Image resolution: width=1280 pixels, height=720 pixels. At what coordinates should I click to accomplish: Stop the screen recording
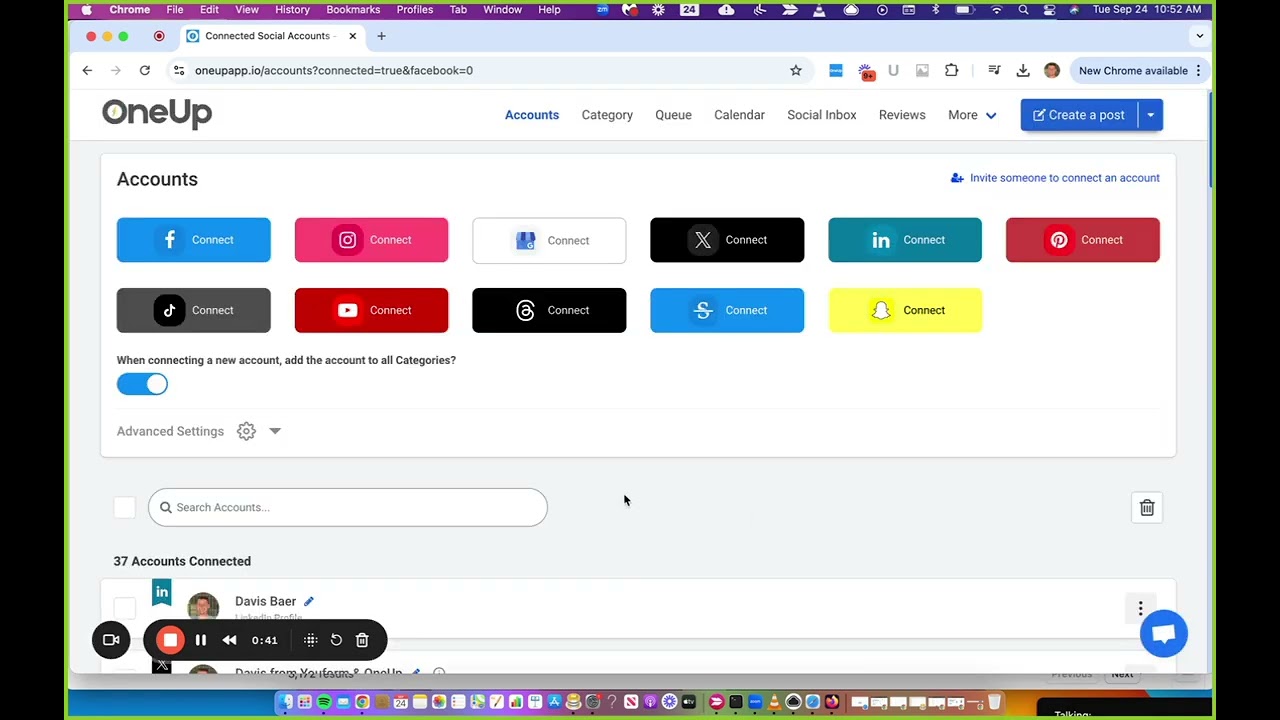point(170,640)
